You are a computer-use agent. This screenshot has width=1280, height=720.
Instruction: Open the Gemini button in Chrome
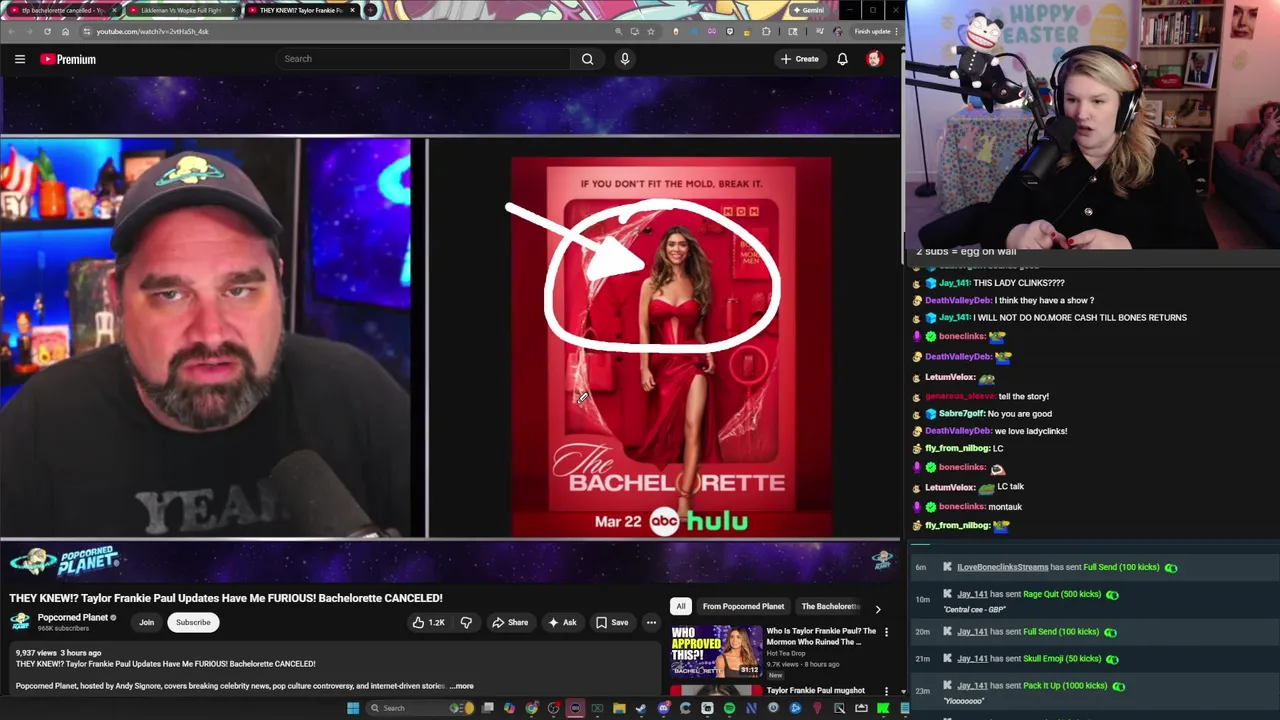808,10
